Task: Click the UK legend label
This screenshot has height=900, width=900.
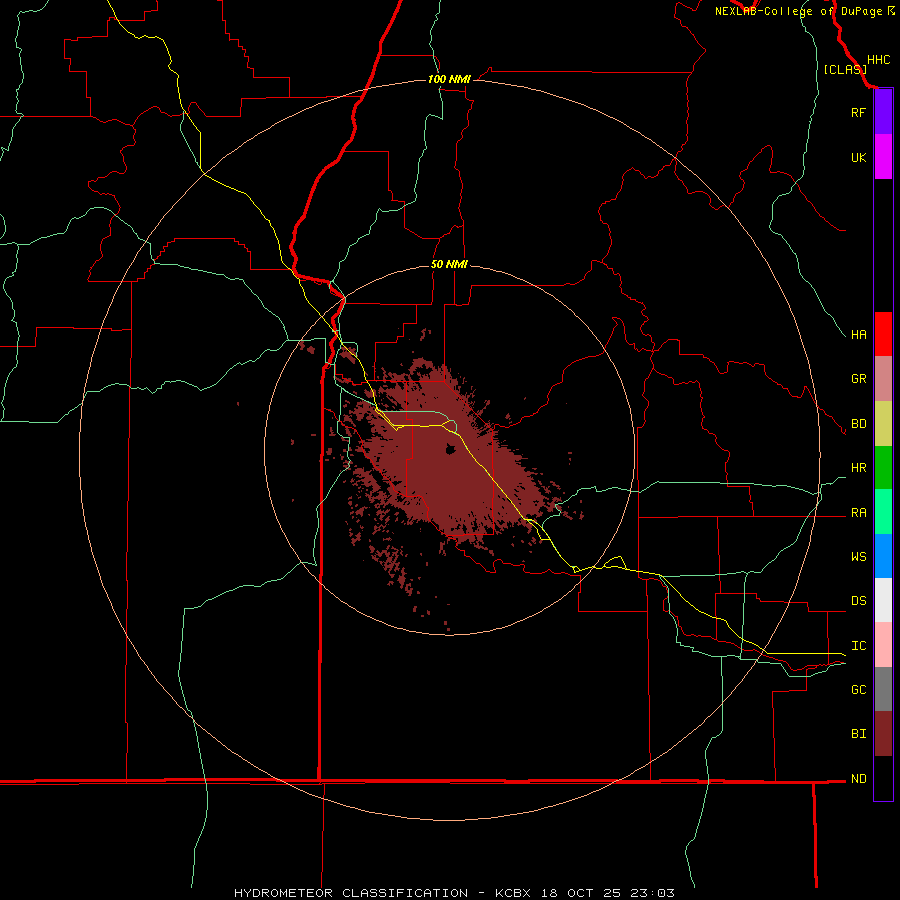Action: (858, 157)
